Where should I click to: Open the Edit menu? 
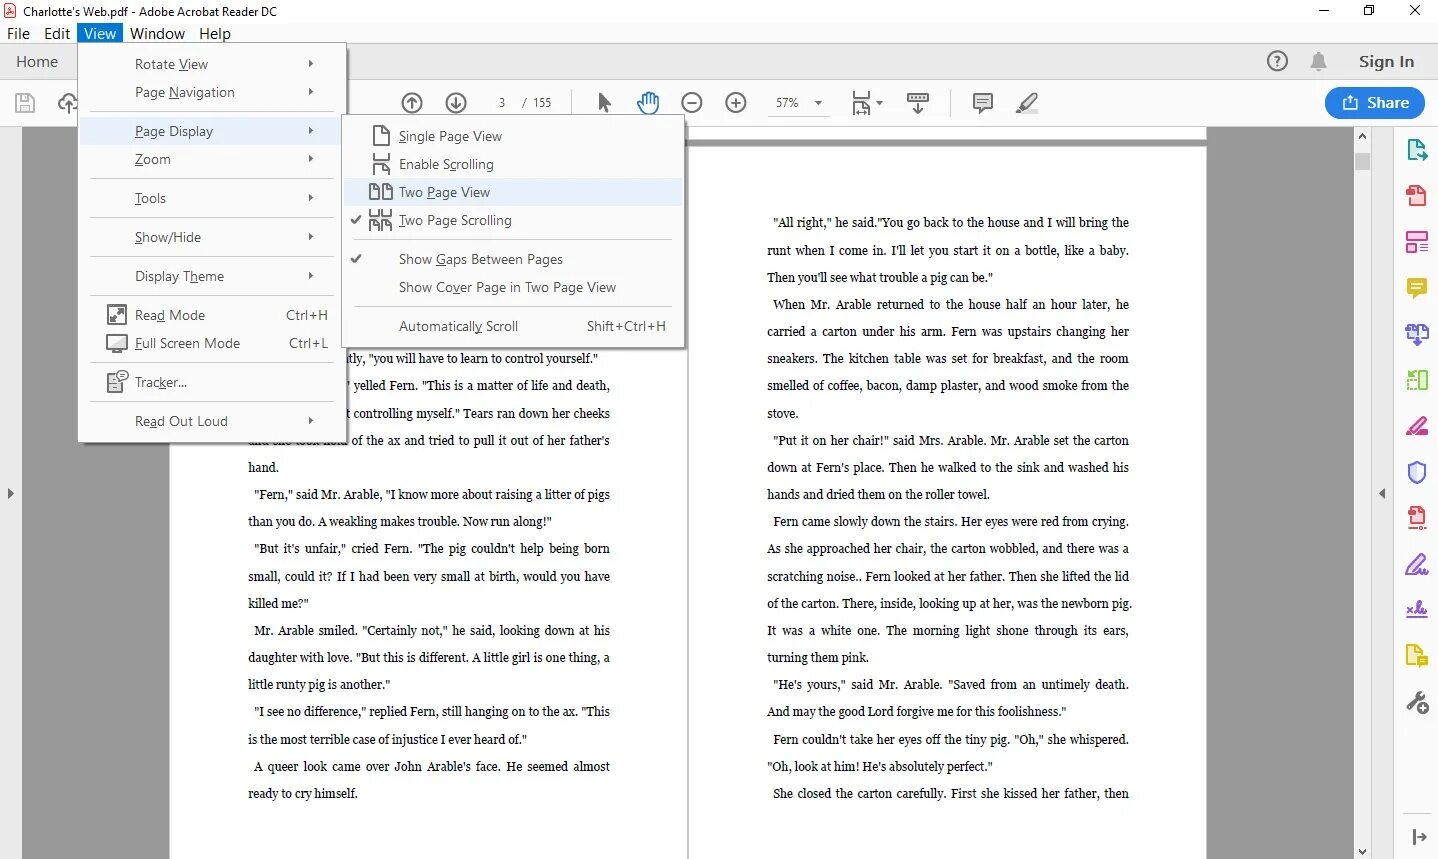click(x=57, y=33)
